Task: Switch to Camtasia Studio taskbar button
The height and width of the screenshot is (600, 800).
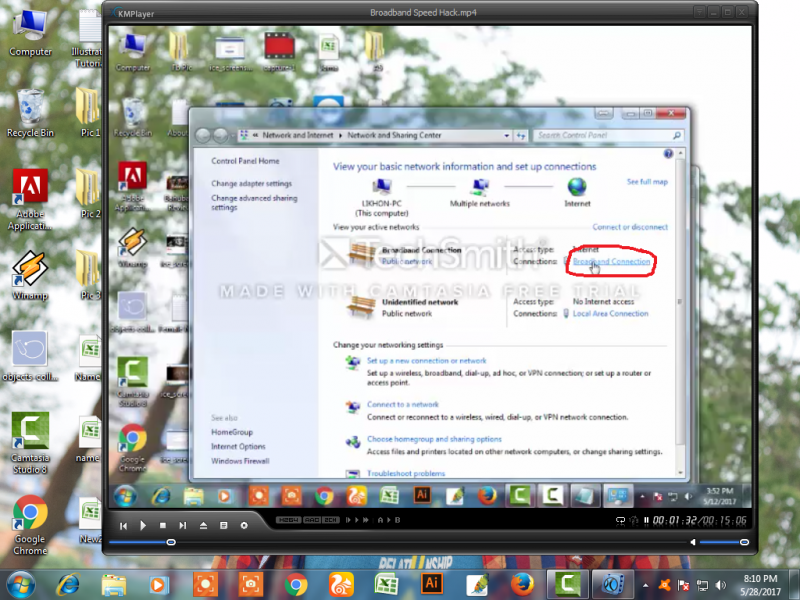Action: click(x=567, y=584)
